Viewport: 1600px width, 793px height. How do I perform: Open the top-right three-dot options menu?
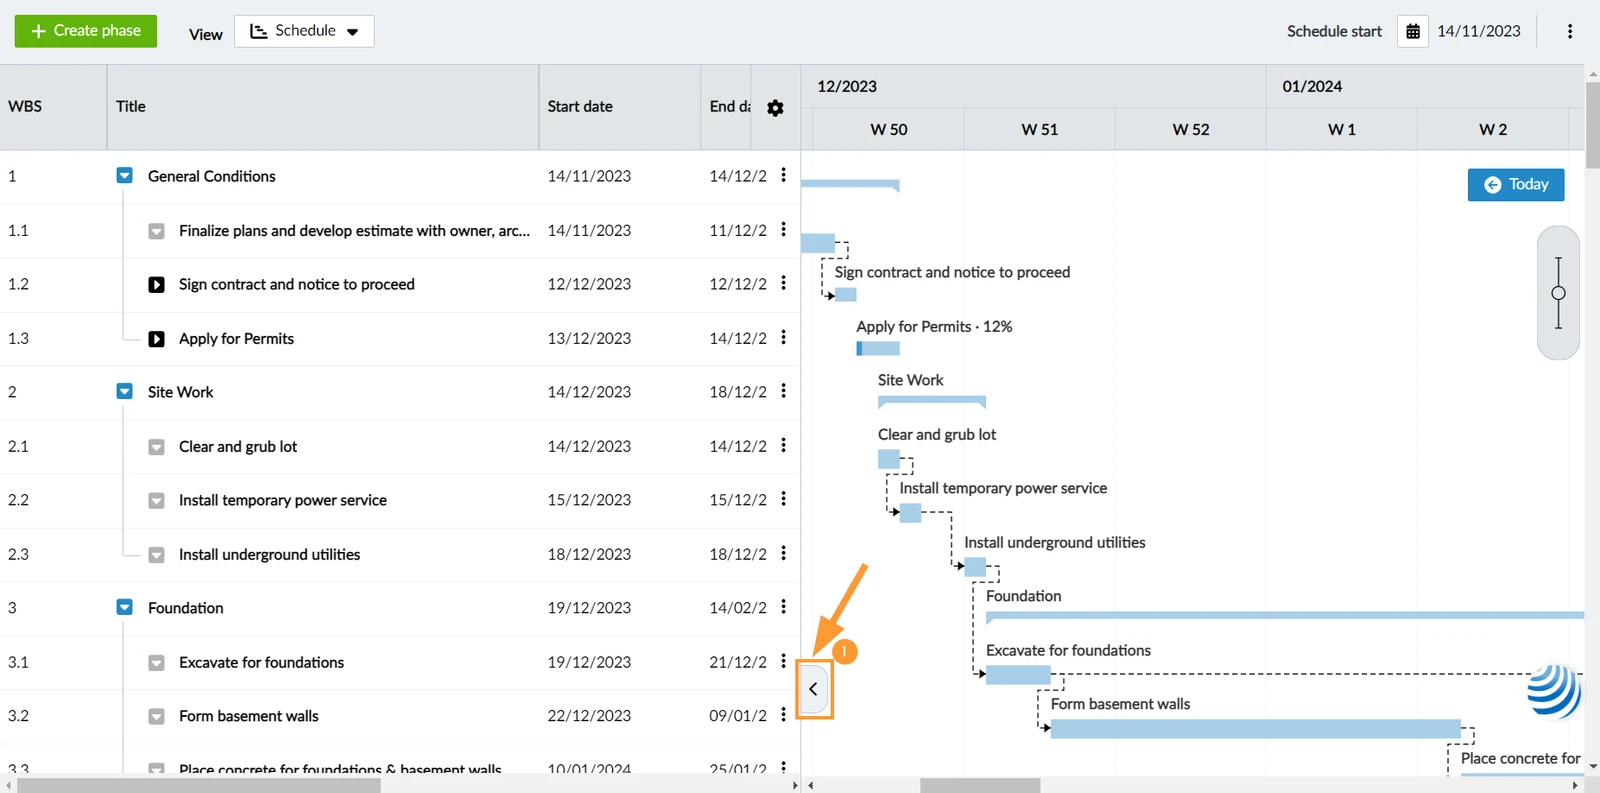[1570, 31]
